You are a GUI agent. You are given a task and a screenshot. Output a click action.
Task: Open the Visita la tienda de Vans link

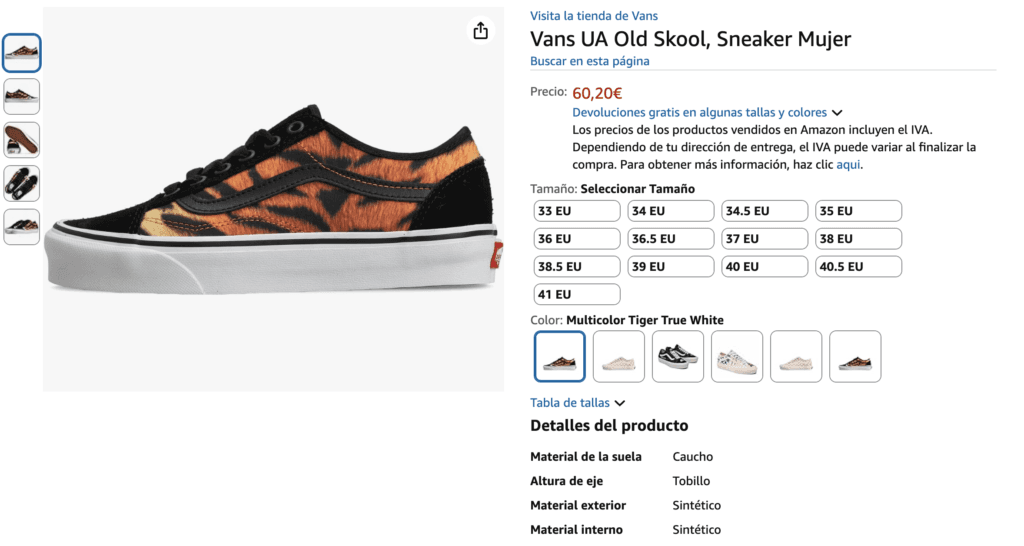tap(593, 16)
